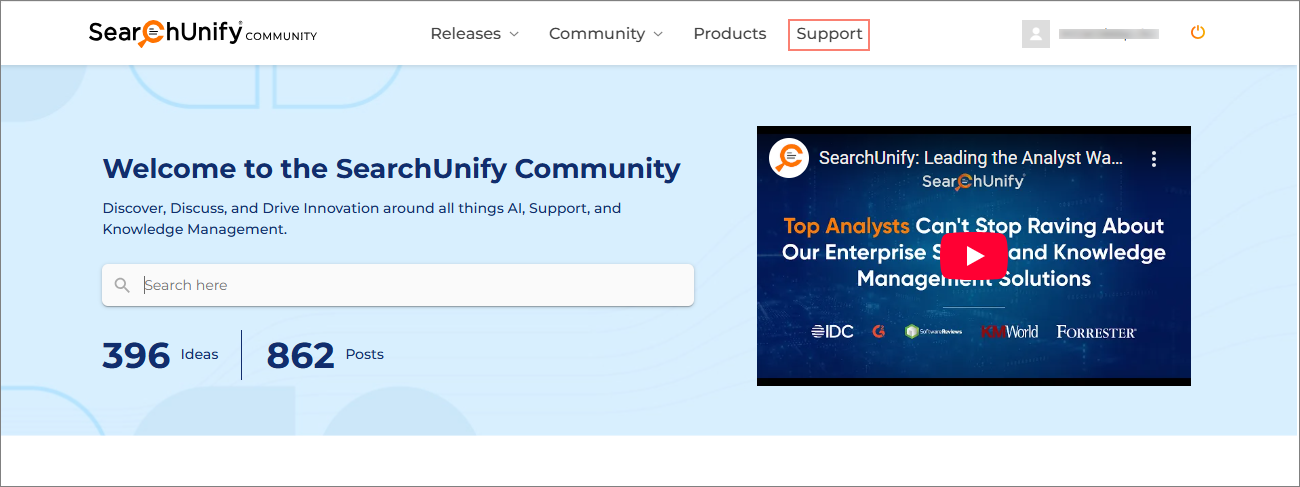
Task: Open the user avatar profile icon
Action: [x=1035, y=34]
